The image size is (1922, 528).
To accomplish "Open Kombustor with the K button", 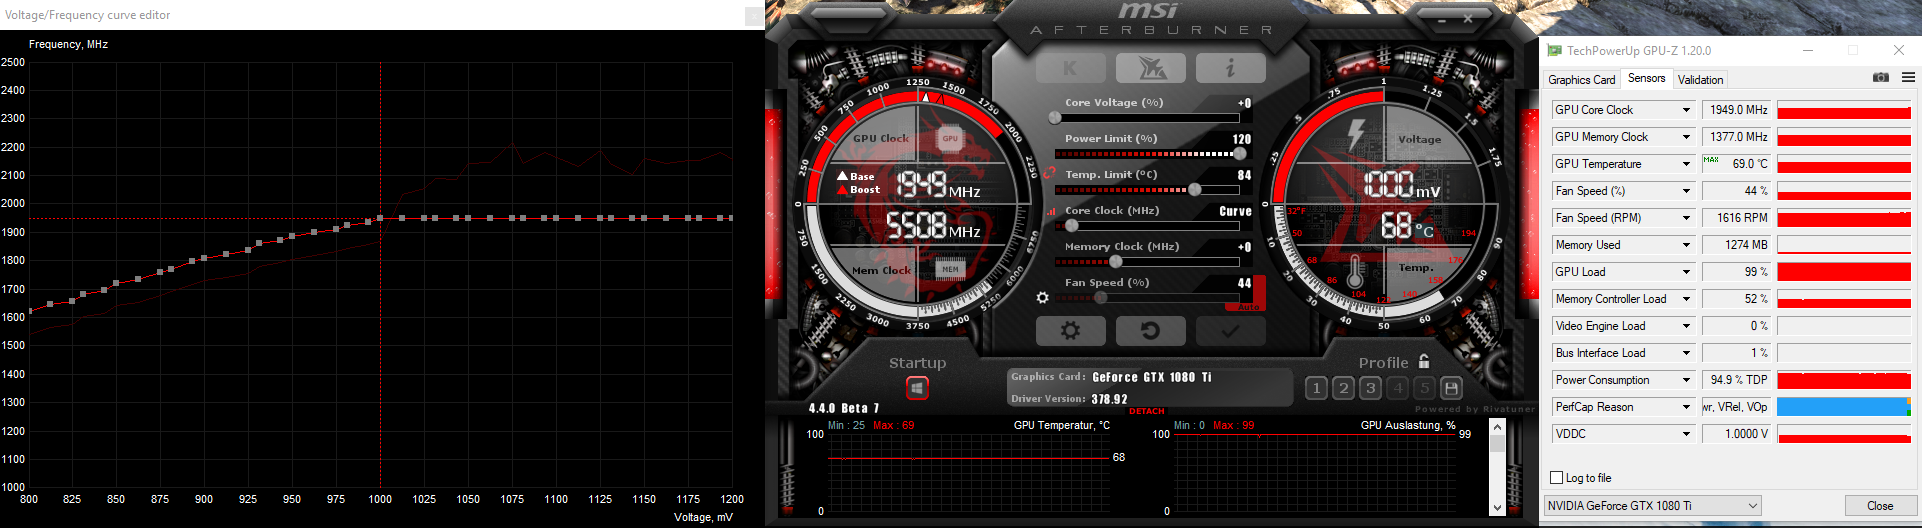I will click(1070, 68).
